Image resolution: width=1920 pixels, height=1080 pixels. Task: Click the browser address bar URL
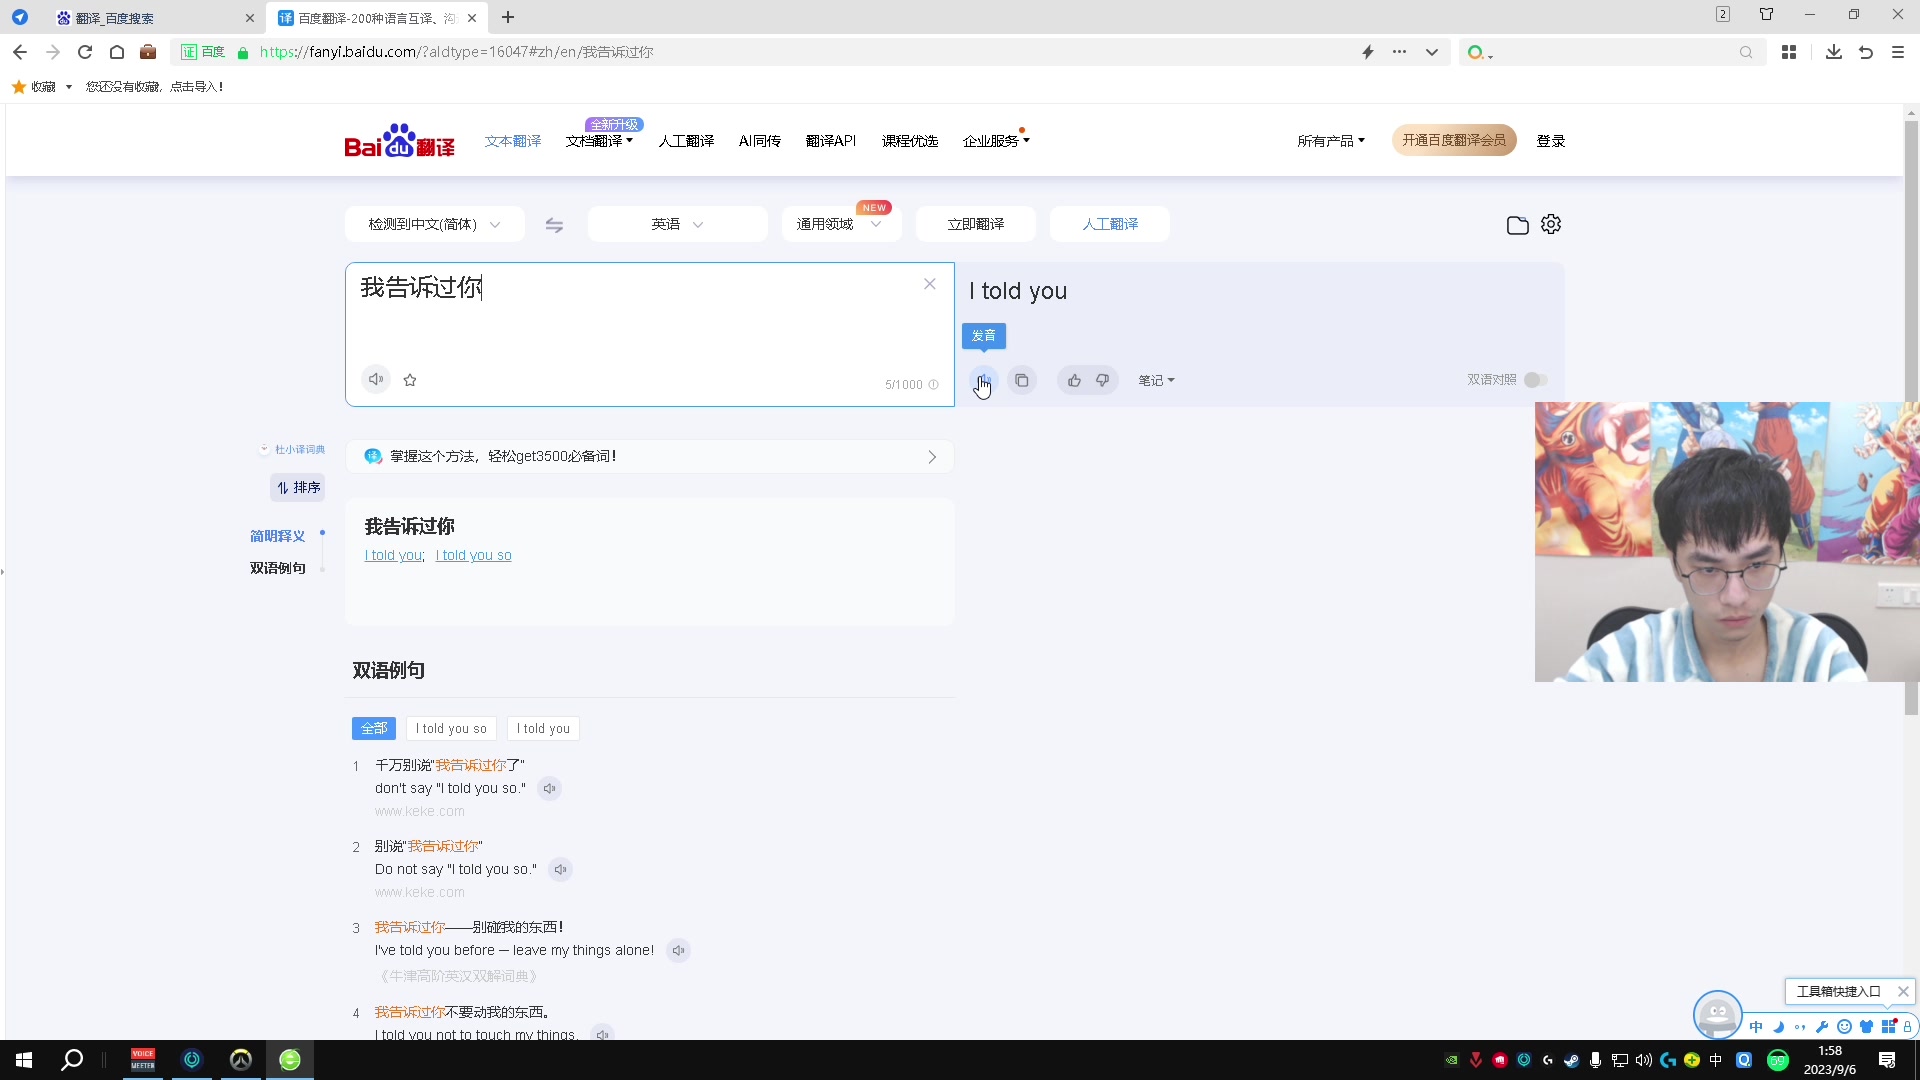click(x=456, y=52)
